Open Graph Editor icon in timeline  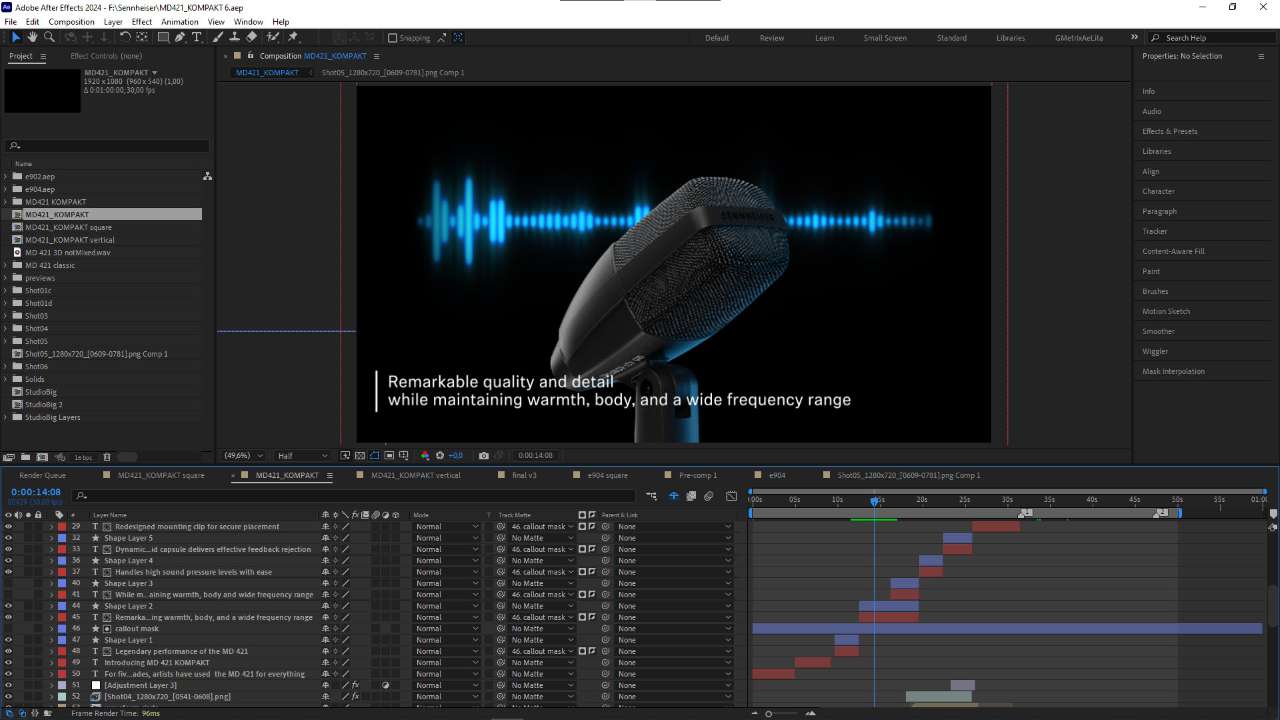pyautogui.click(x=731, y=496)
